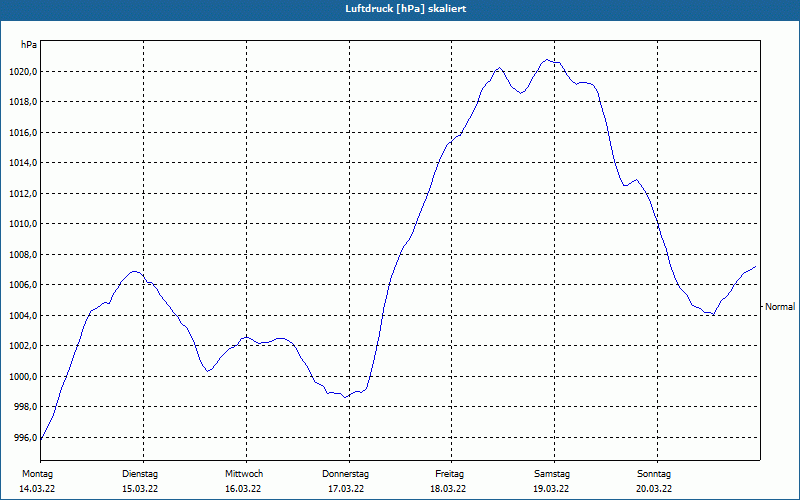Click the date 18.03.22
Image resolution: width=800 pixels, height=500 pixels.
448,489
